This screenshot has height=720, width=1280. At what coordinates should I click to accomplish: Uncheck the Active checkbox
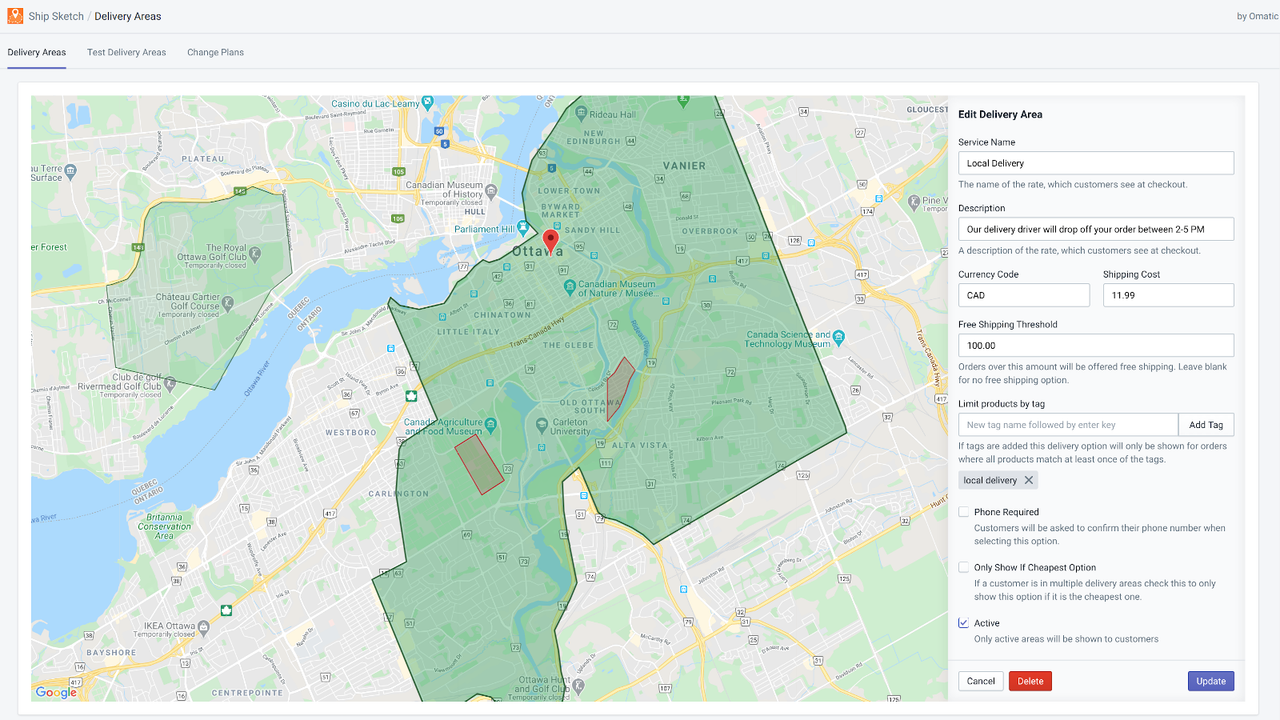964,623
